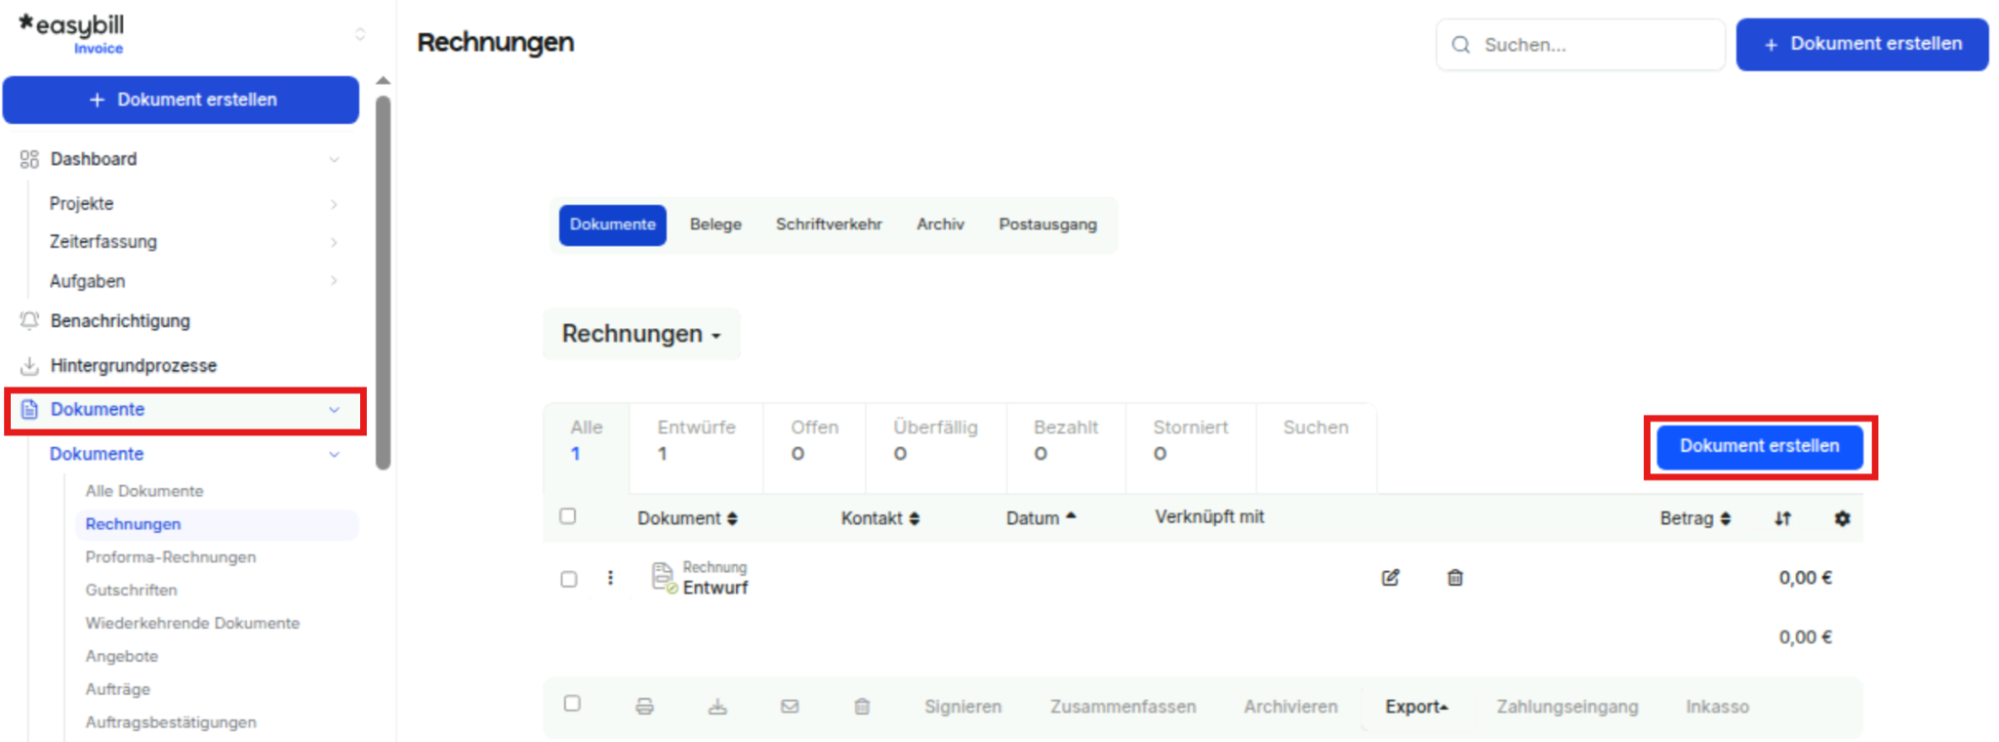Click the sort order arrows icon beside Betrag

click(x=1783, y=518)
